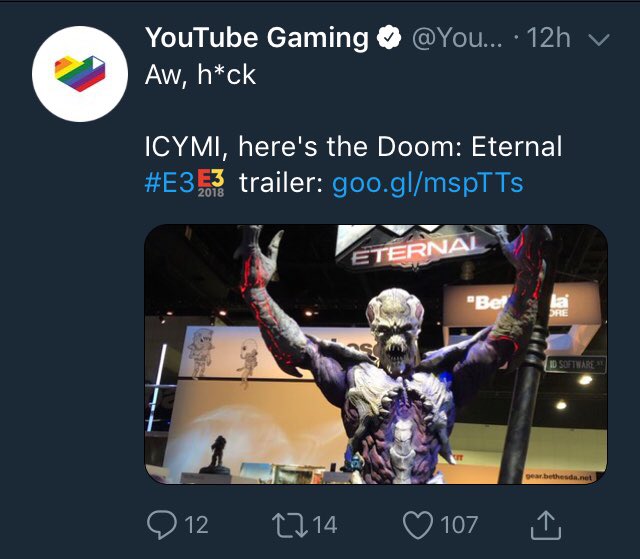Click the retweet count 14
The width and height of the screenshot is (640, 559).
tap(325, 525)
